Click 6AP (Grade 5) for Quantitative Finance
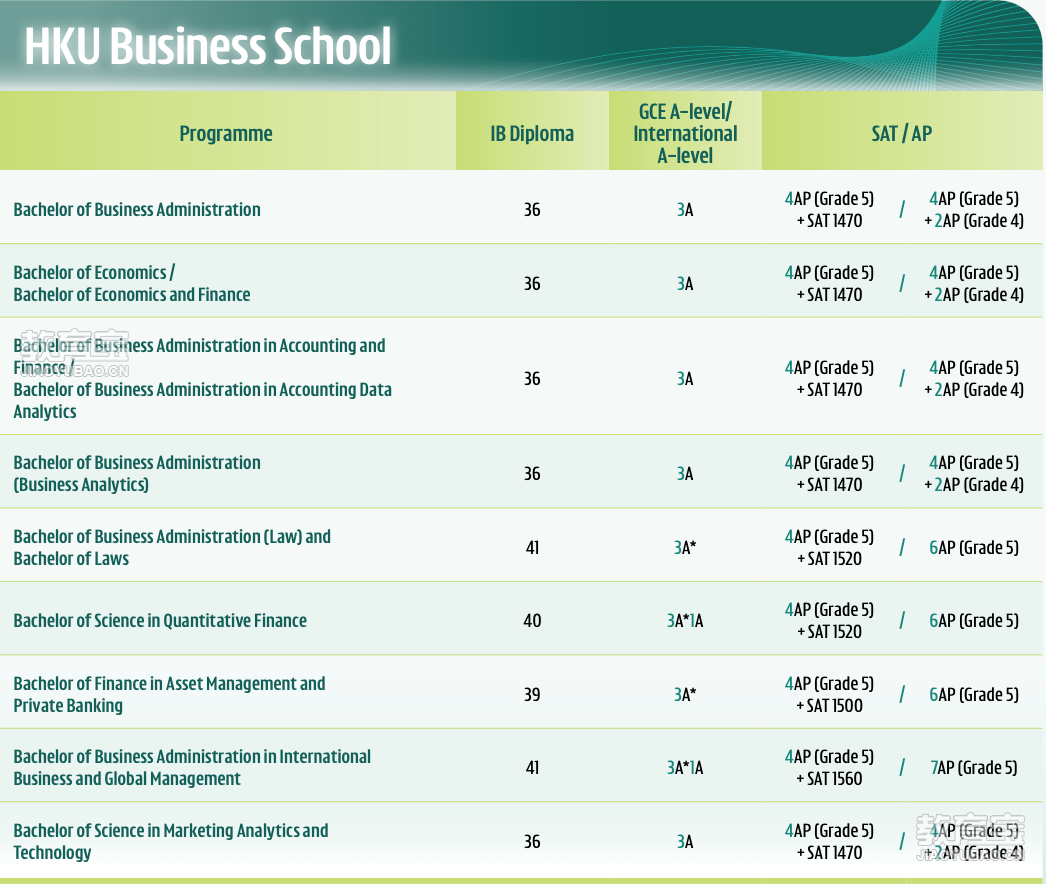The height and width of the screenshot is (884, 1046). 974,620
